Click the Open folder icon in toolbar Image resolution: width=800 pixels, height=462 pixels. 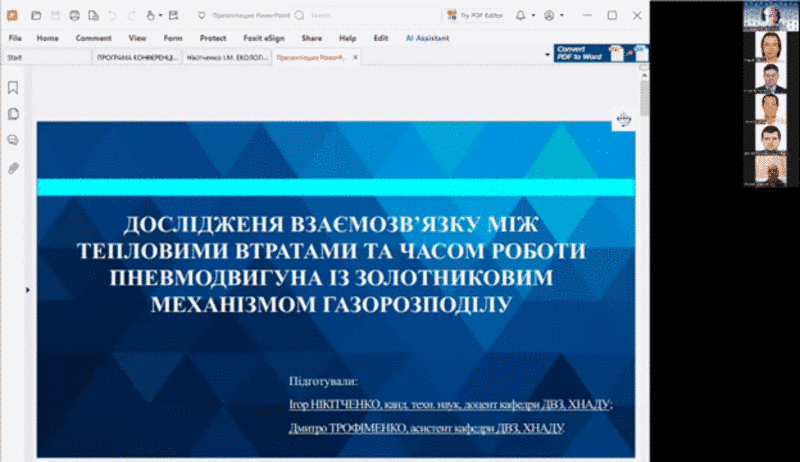coord(36,16)
